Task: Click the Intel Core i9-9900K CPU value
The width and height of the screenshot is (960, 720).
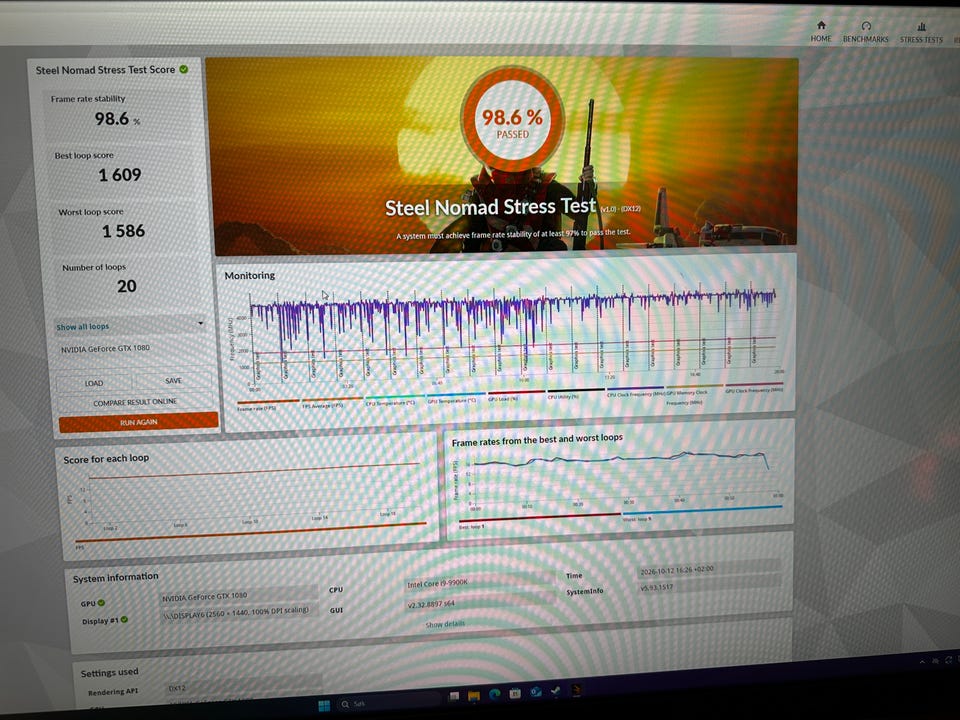Action: point(437,583)
